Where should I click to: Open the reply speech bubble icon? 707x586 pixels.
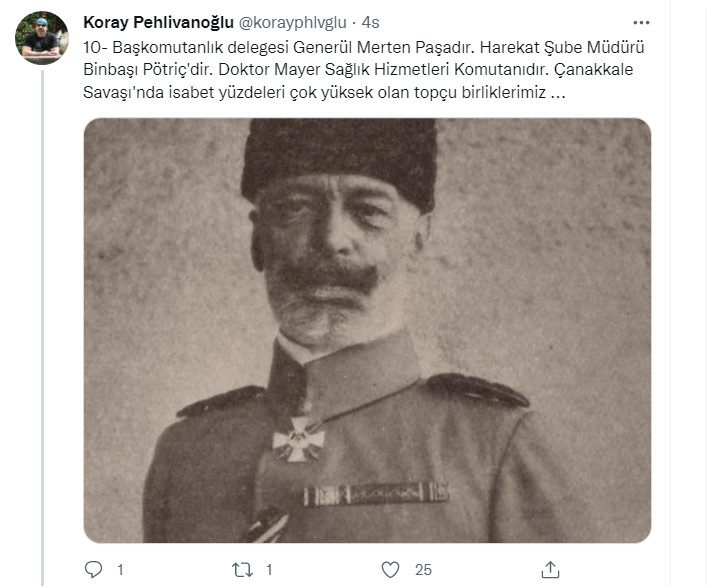(x=93, y=569)
